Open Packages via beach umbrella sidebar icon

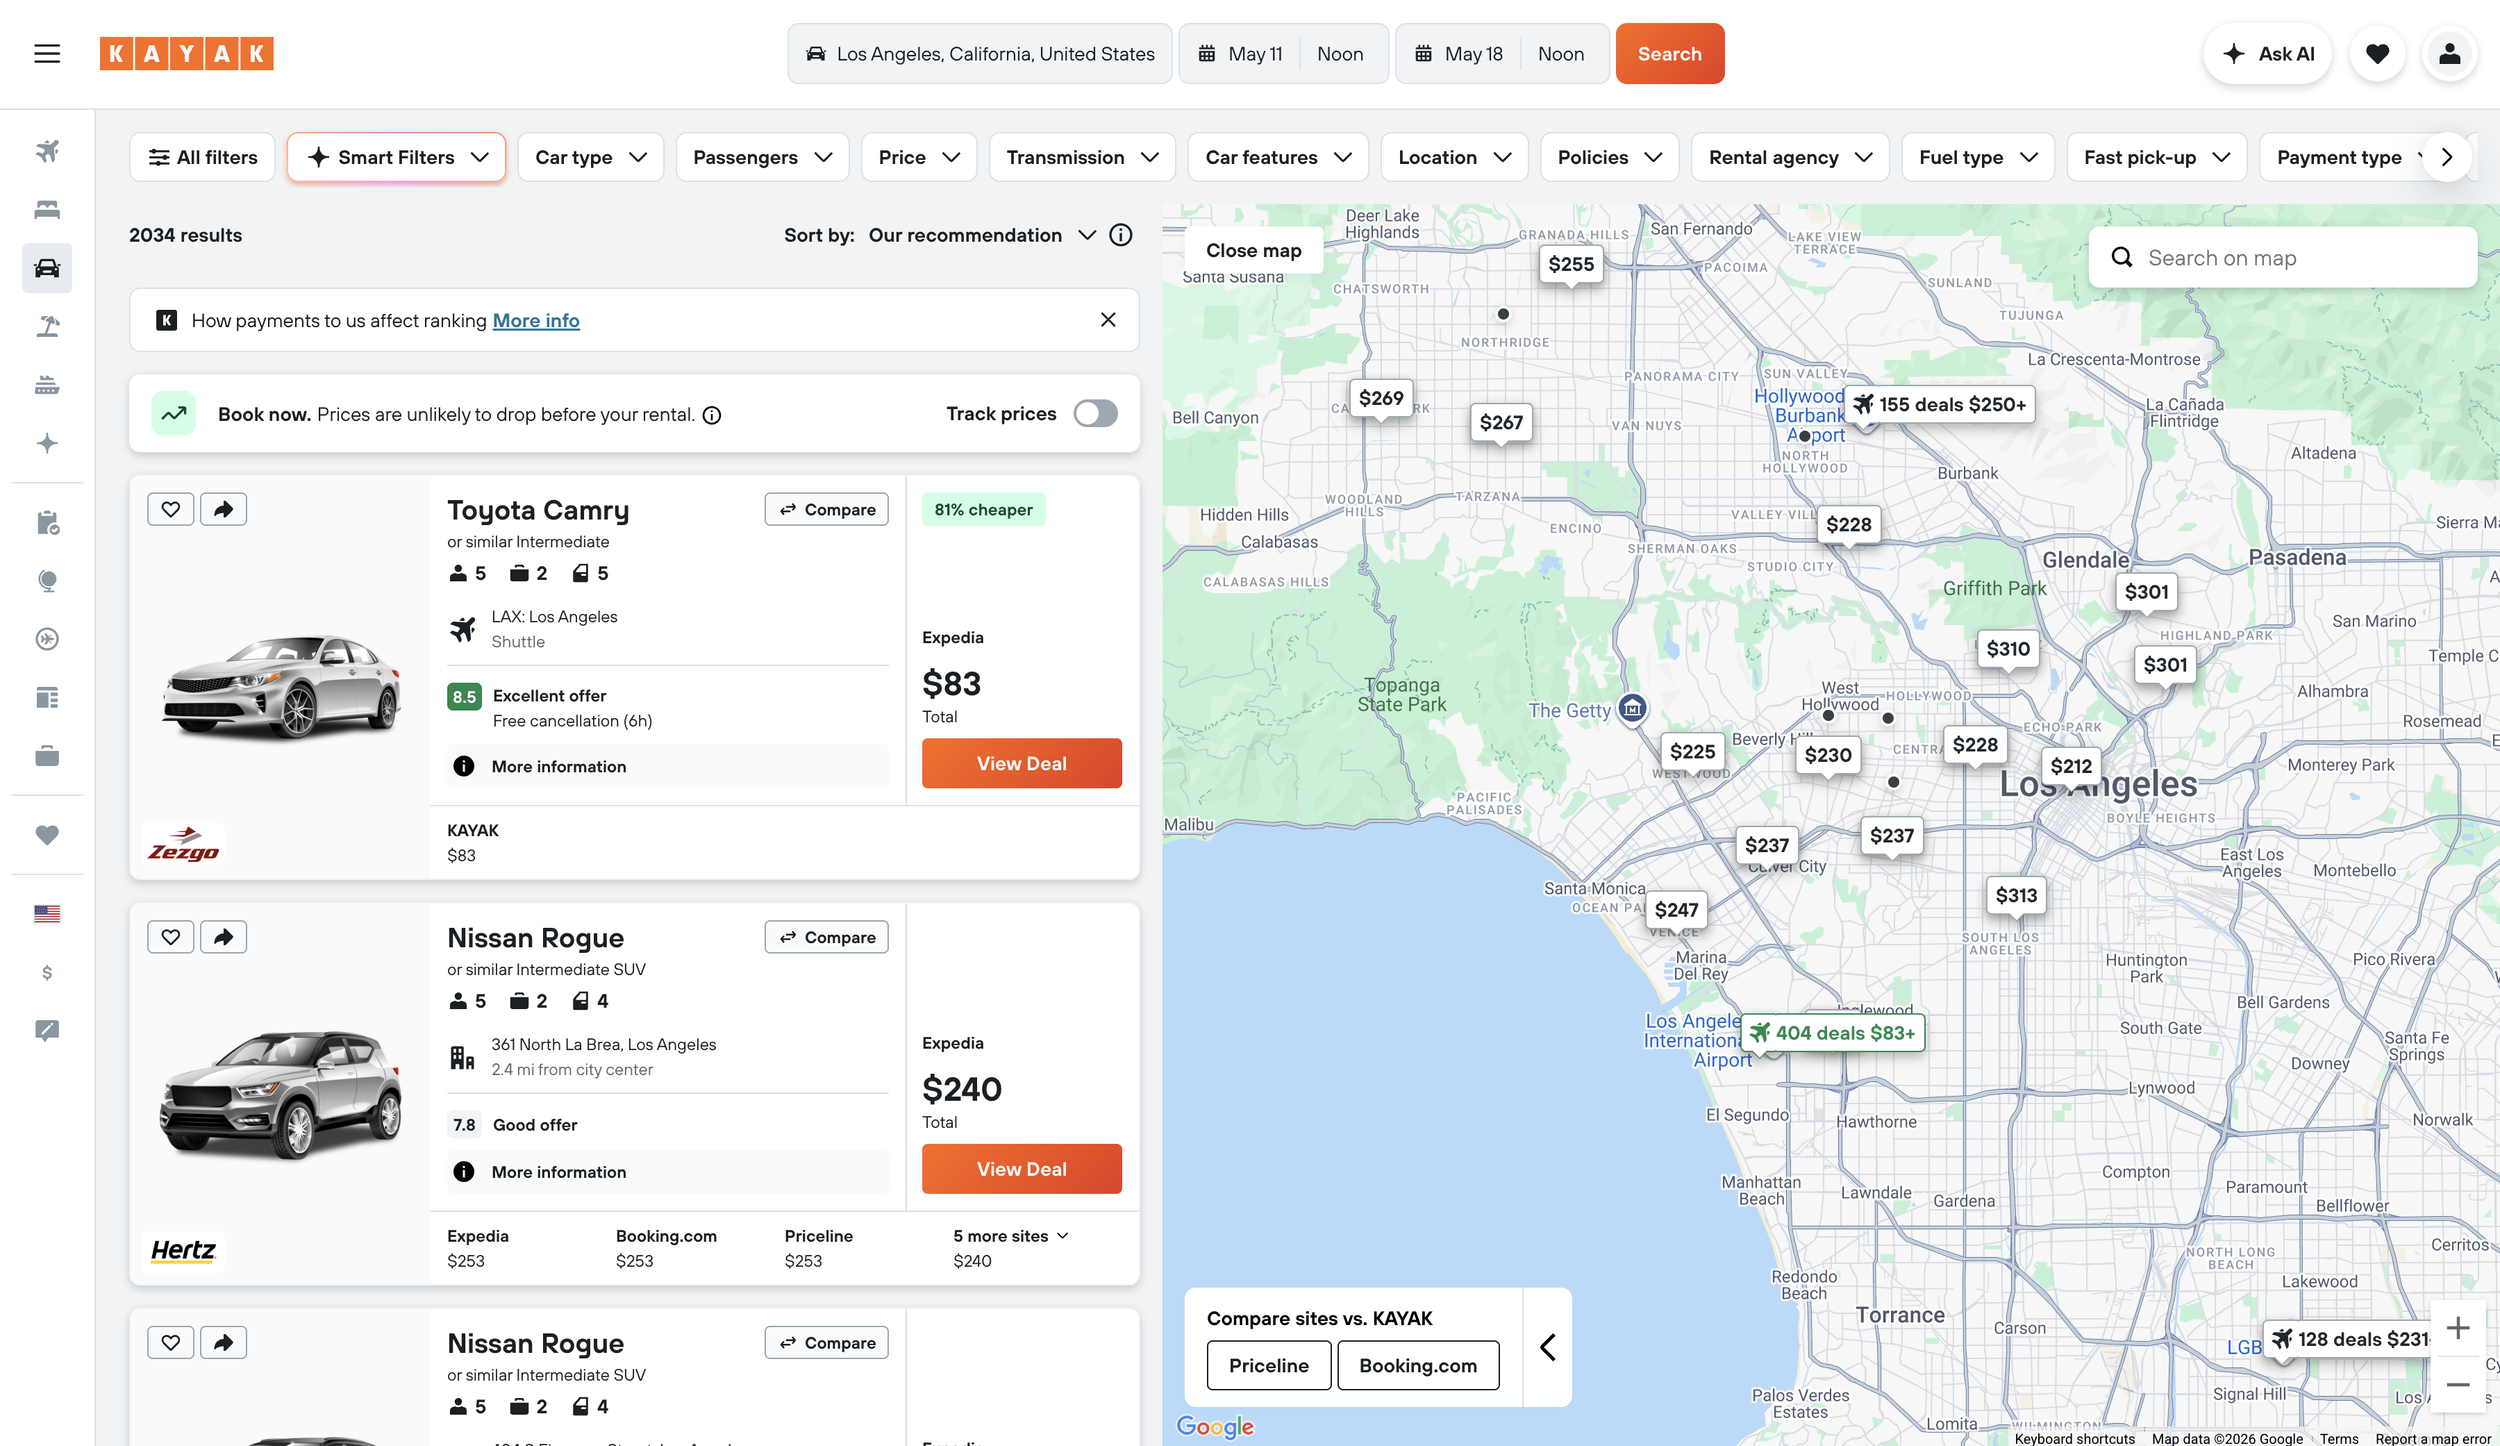[47, 326]
